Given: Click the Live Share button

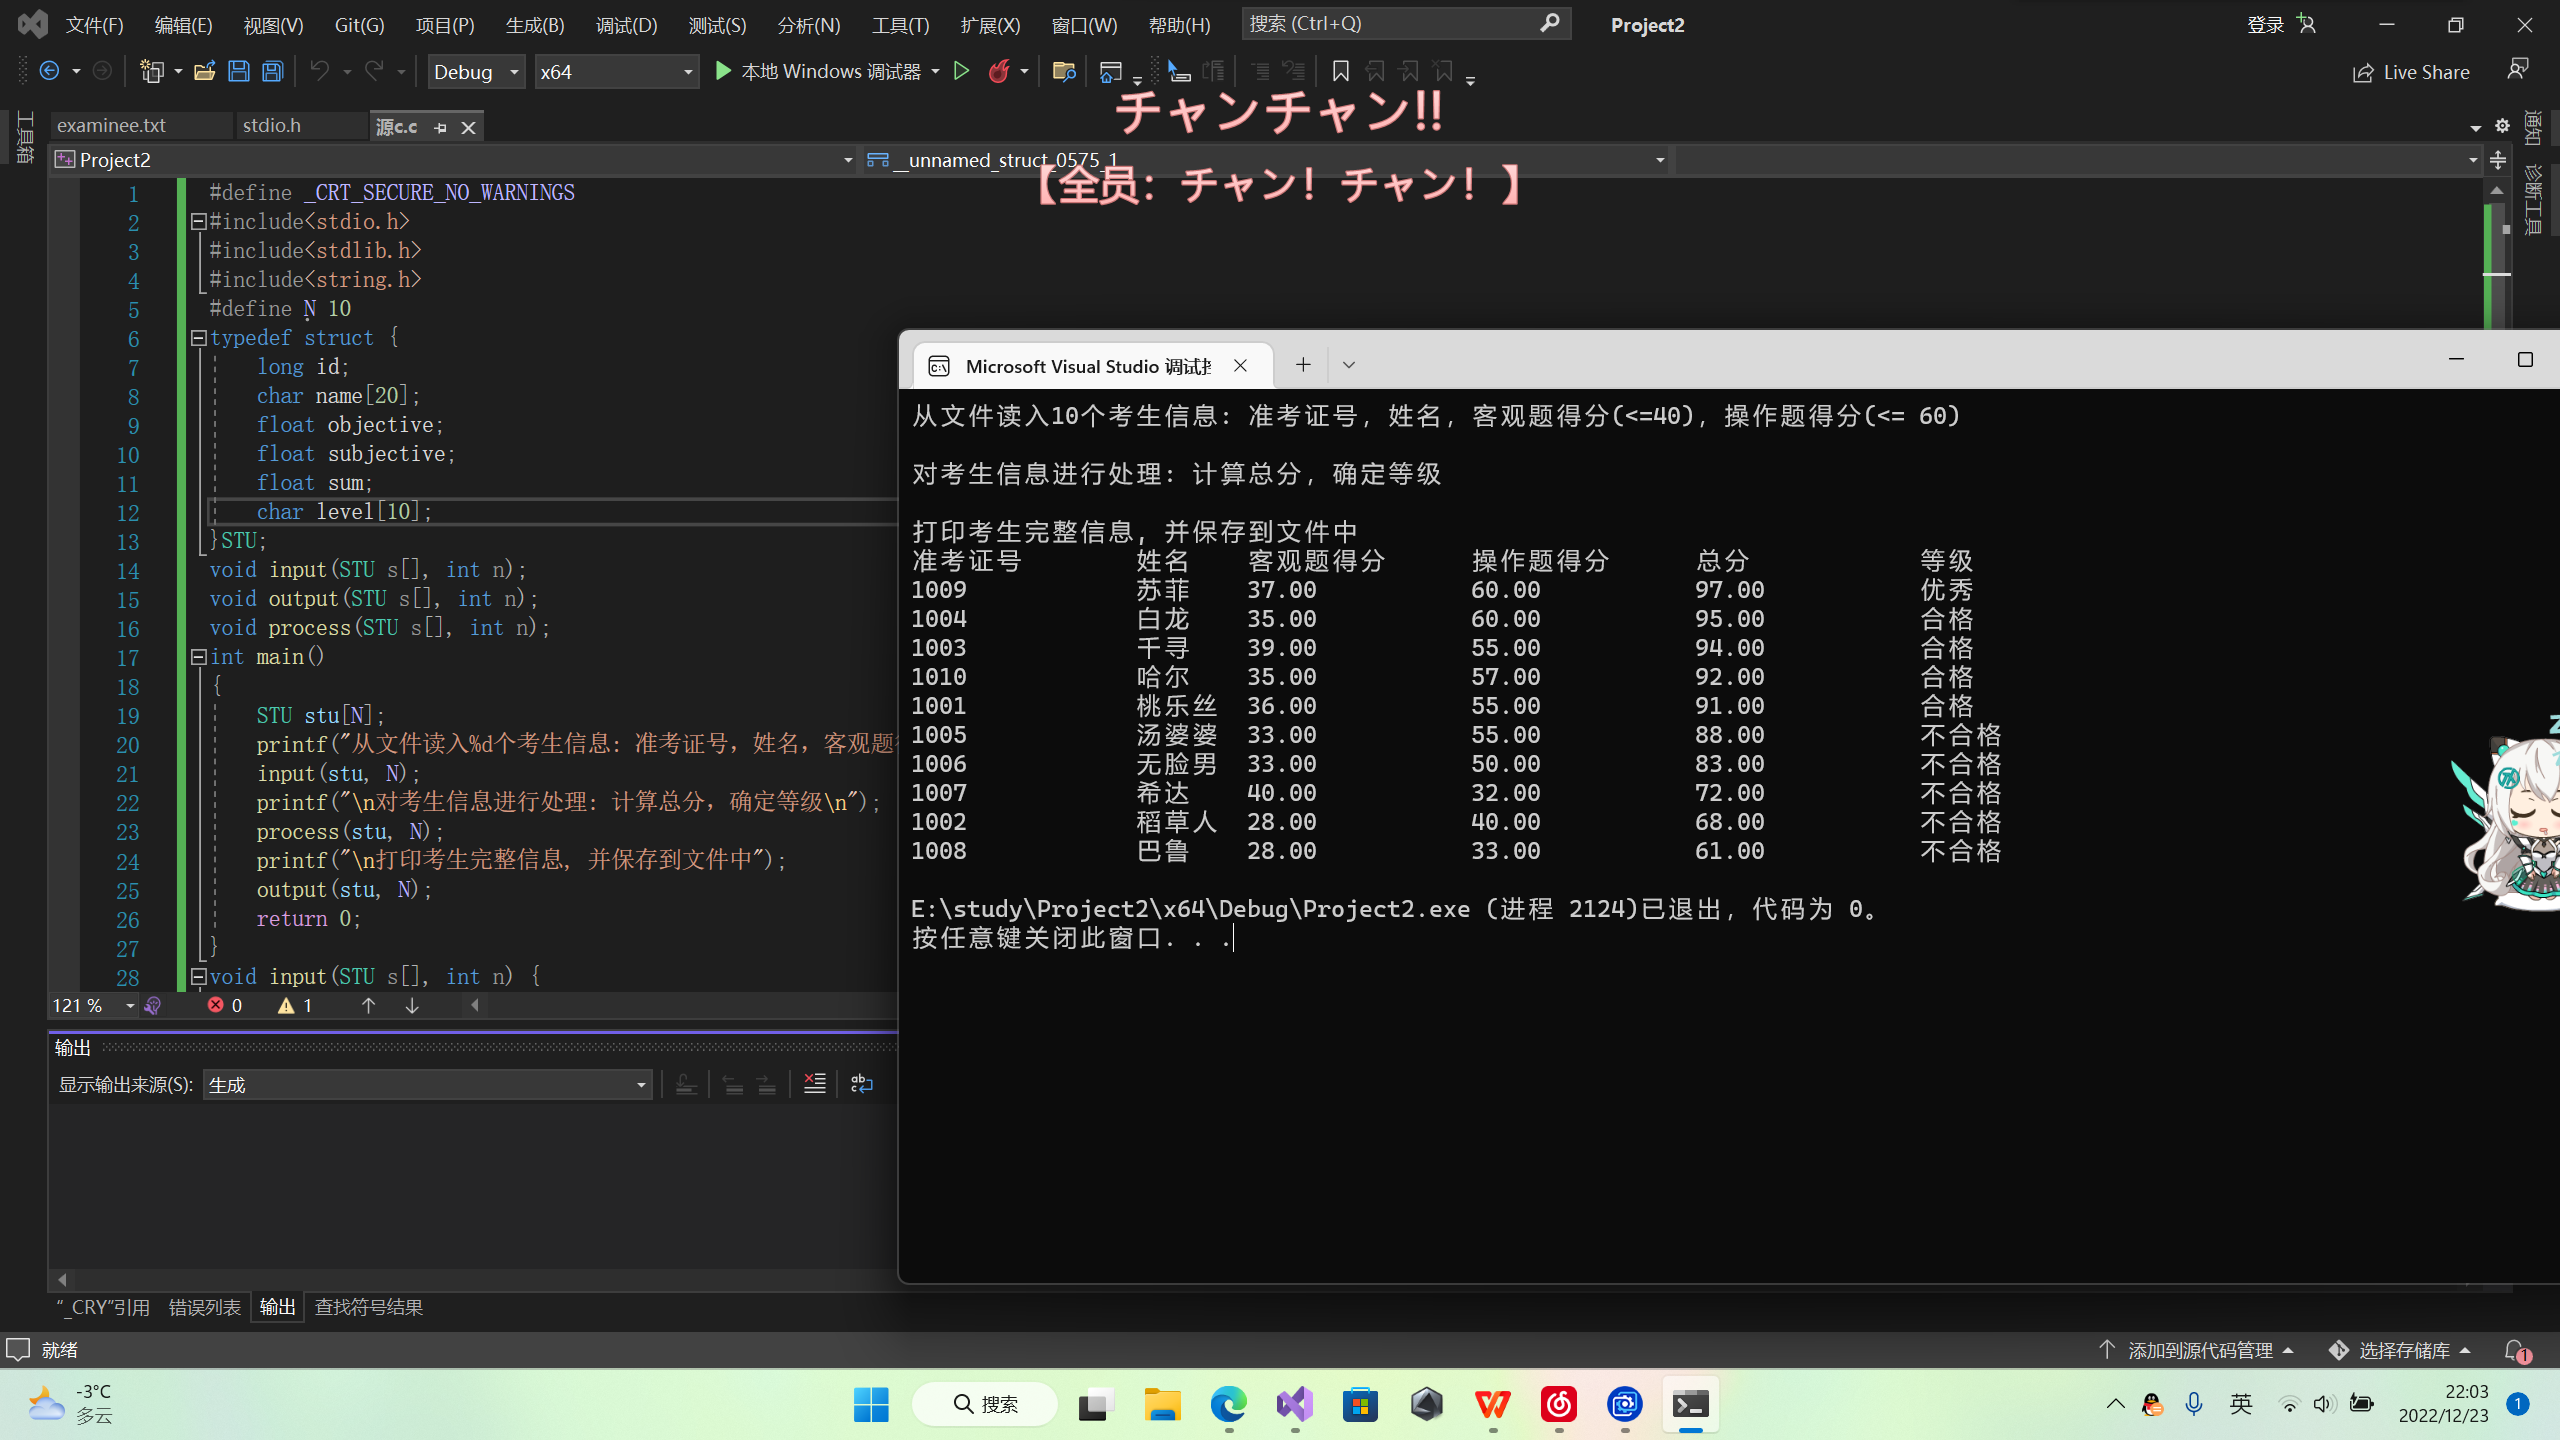Looking at the screenshot, I should pyautogui.click(x=2410, y=72).
